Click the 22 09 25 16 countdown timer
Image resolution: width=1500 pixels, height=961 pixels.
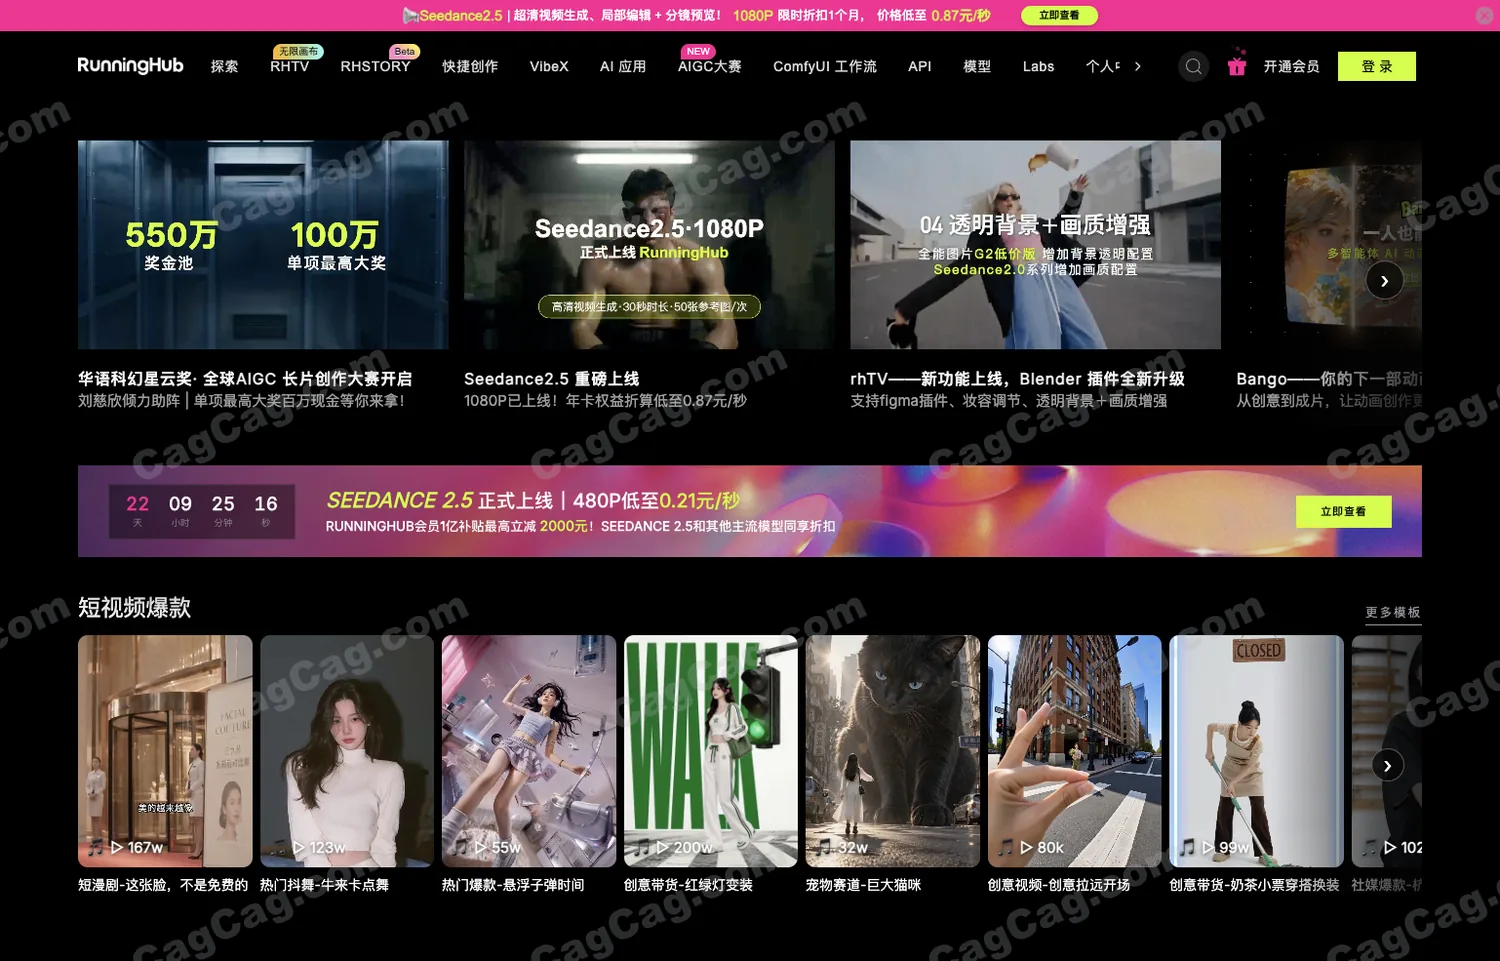(x=202, y=511)
